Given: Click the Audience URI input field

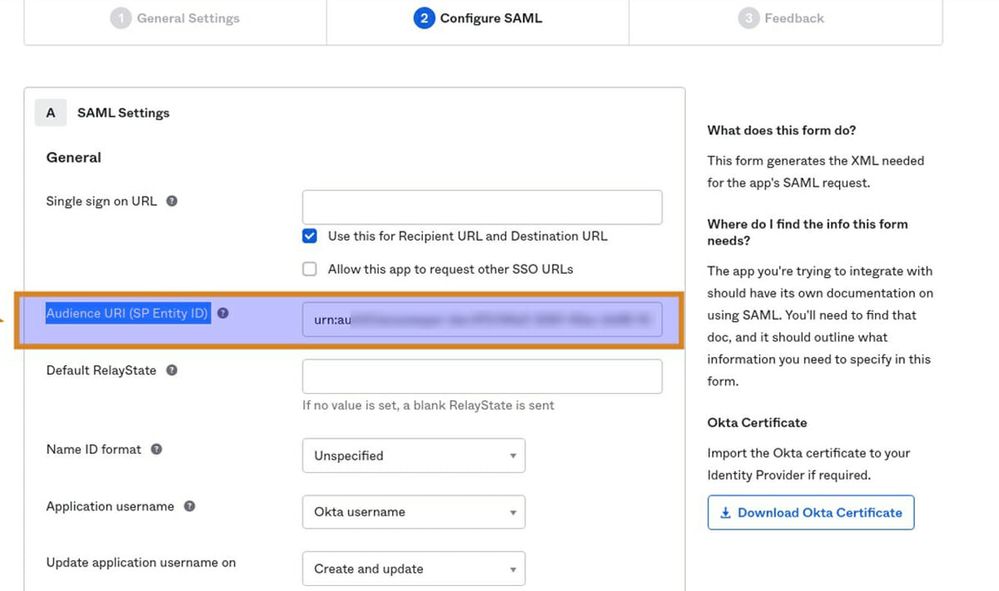Looking at the screenshot, I should pos(482,320).
